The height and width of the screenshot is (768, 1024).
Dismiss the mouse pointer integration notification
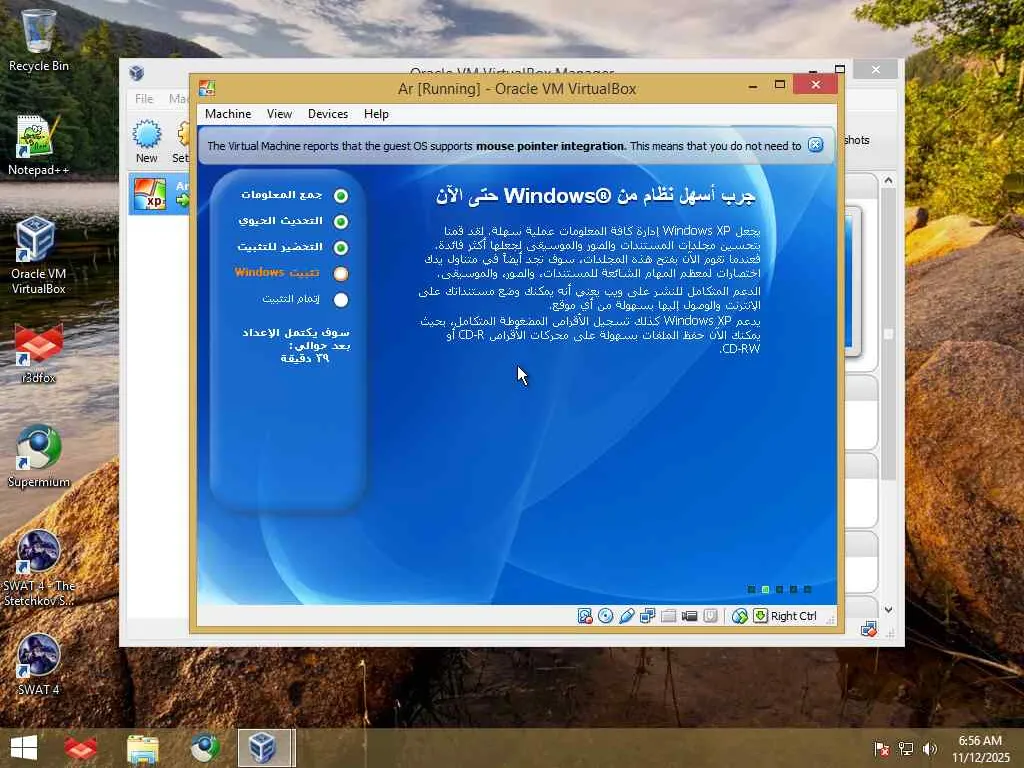[x=815, y=145]
